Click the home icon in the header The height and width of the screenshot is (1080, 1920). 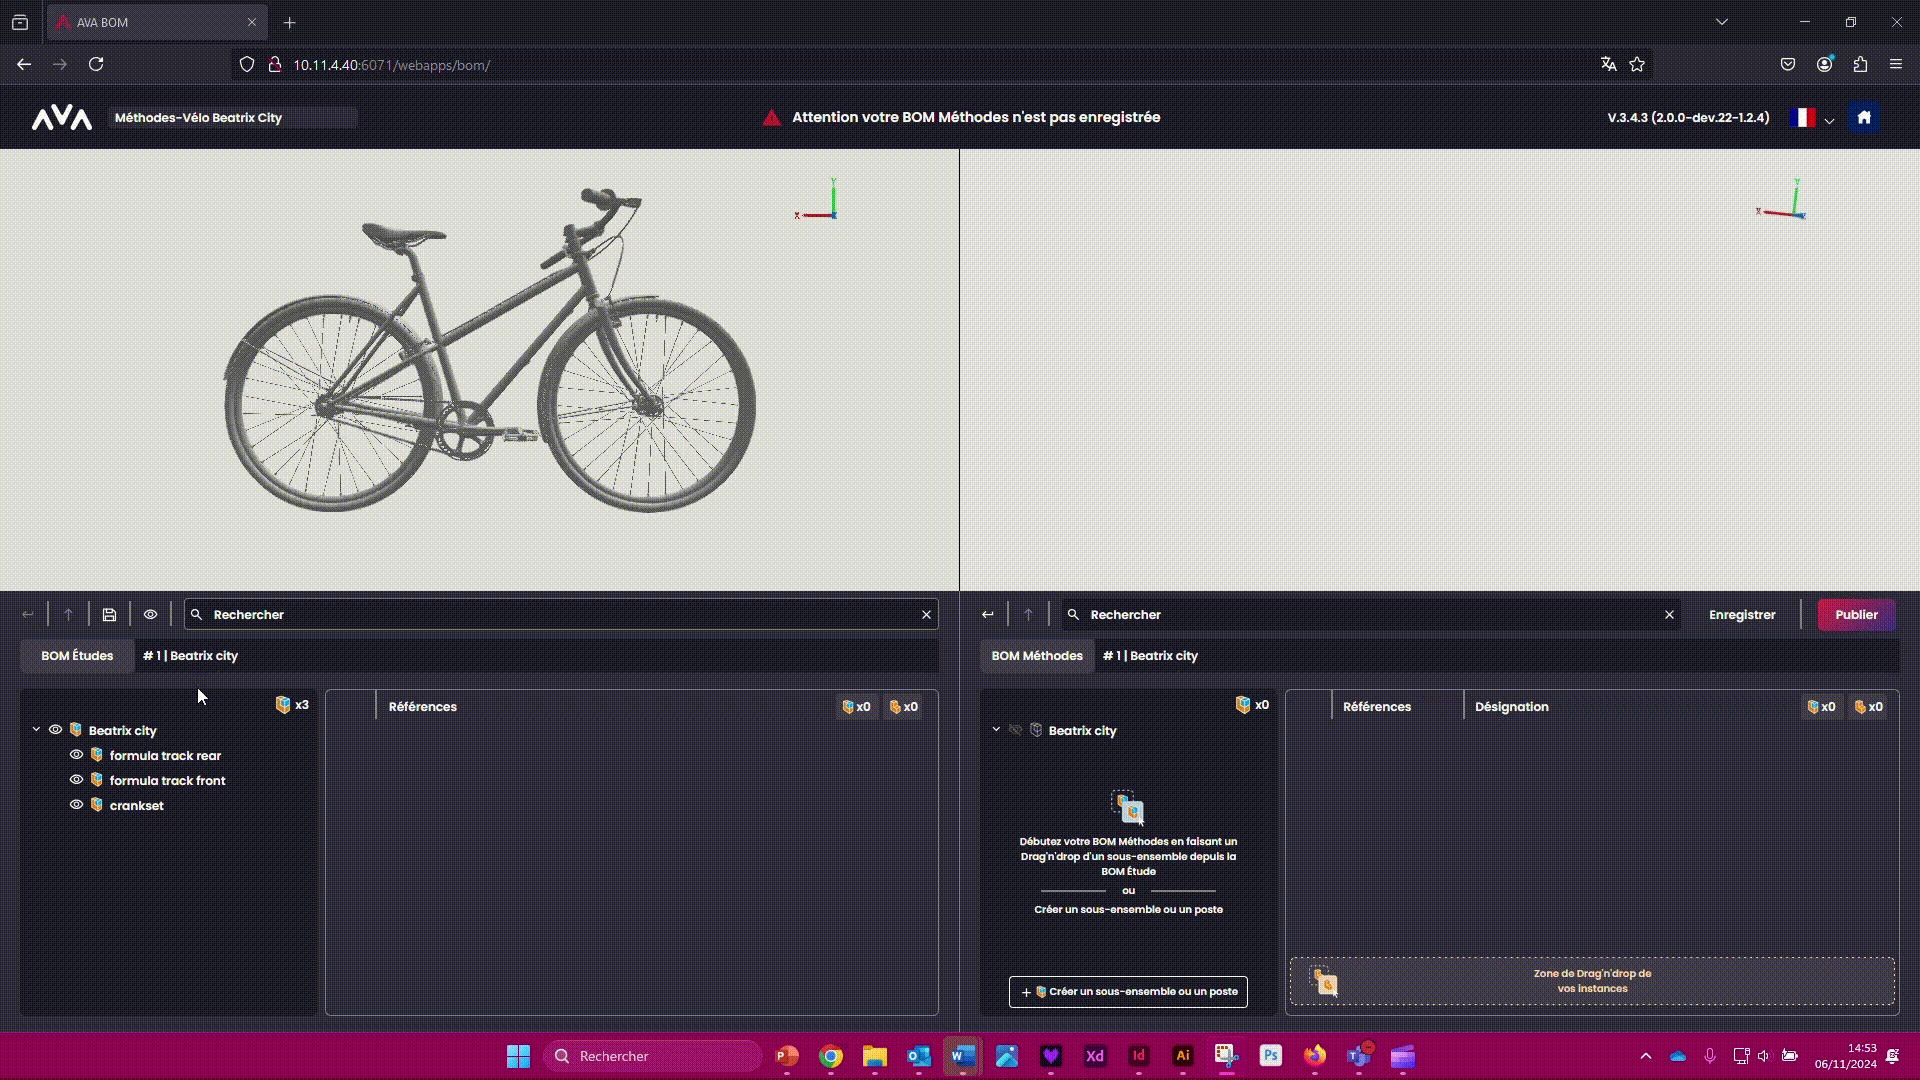tap(1864, 118)
